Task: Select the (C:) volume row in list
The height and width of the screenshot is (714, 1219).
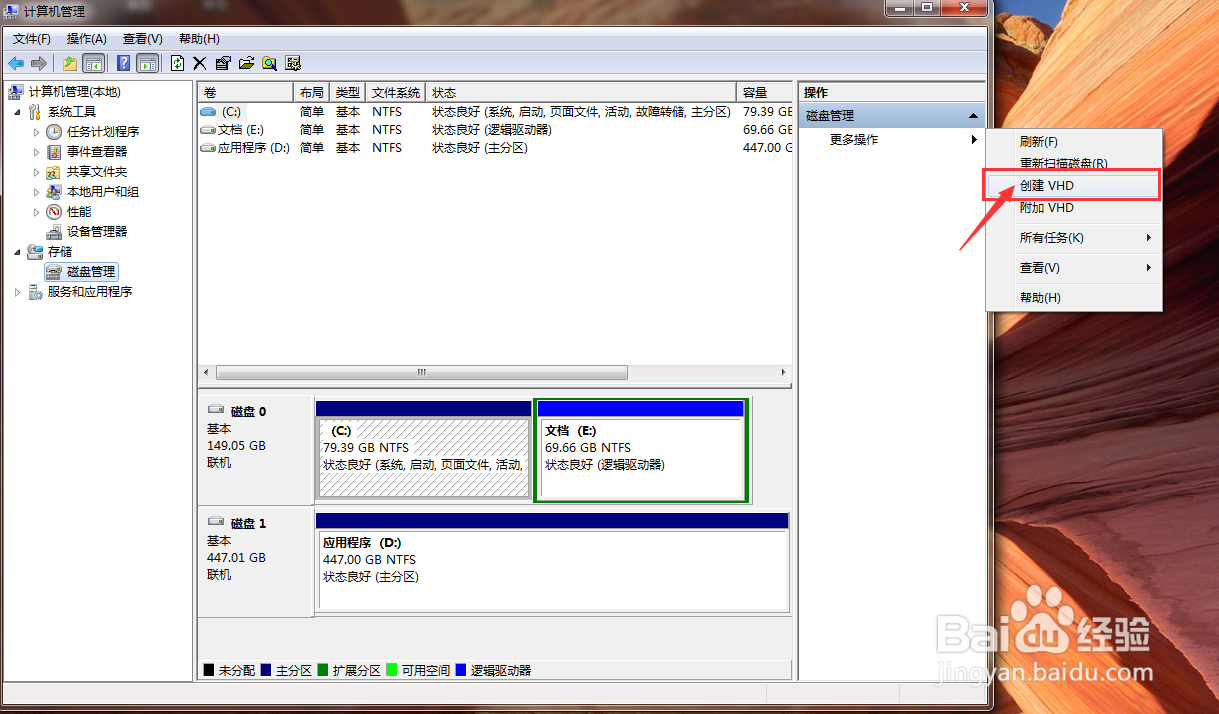Action: tap(495, 112)
